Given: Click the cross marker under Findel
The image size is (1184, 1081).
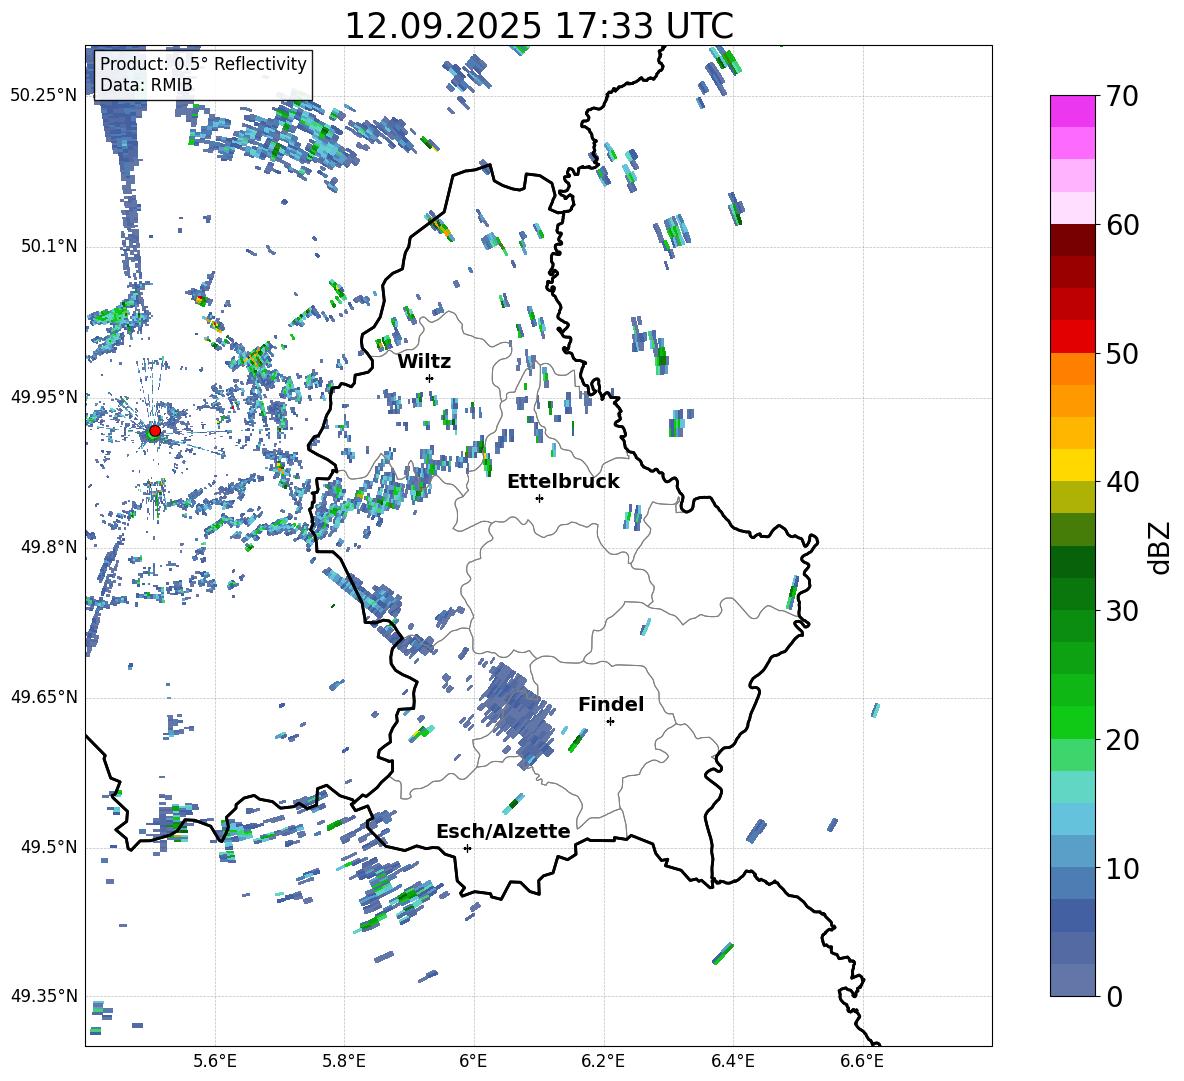Looking at the screenshot, I should tap(610, 722).
